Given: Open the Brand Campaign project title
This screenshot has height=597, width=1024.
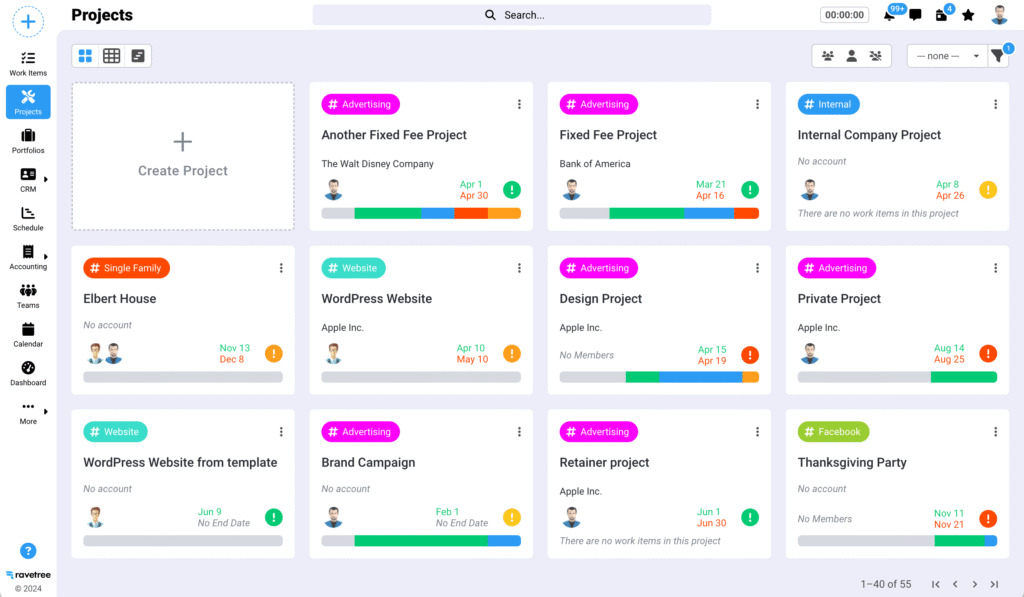Looking at the screenshot, I should pos(368,463).
